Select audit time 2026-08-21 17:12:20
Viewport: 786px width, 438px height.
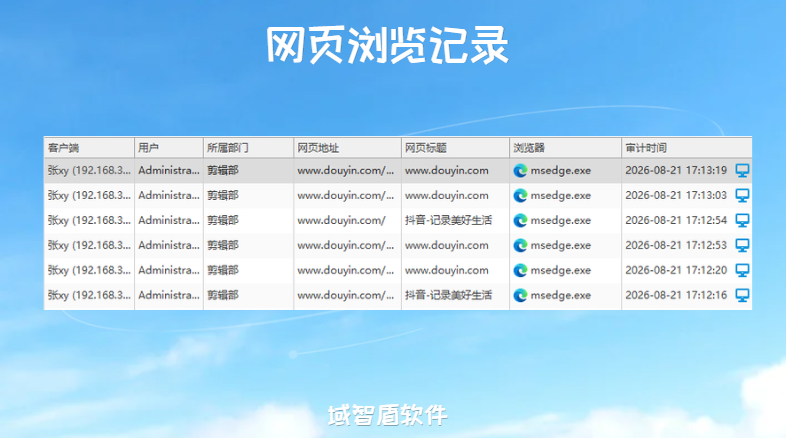tap(676, 270)
